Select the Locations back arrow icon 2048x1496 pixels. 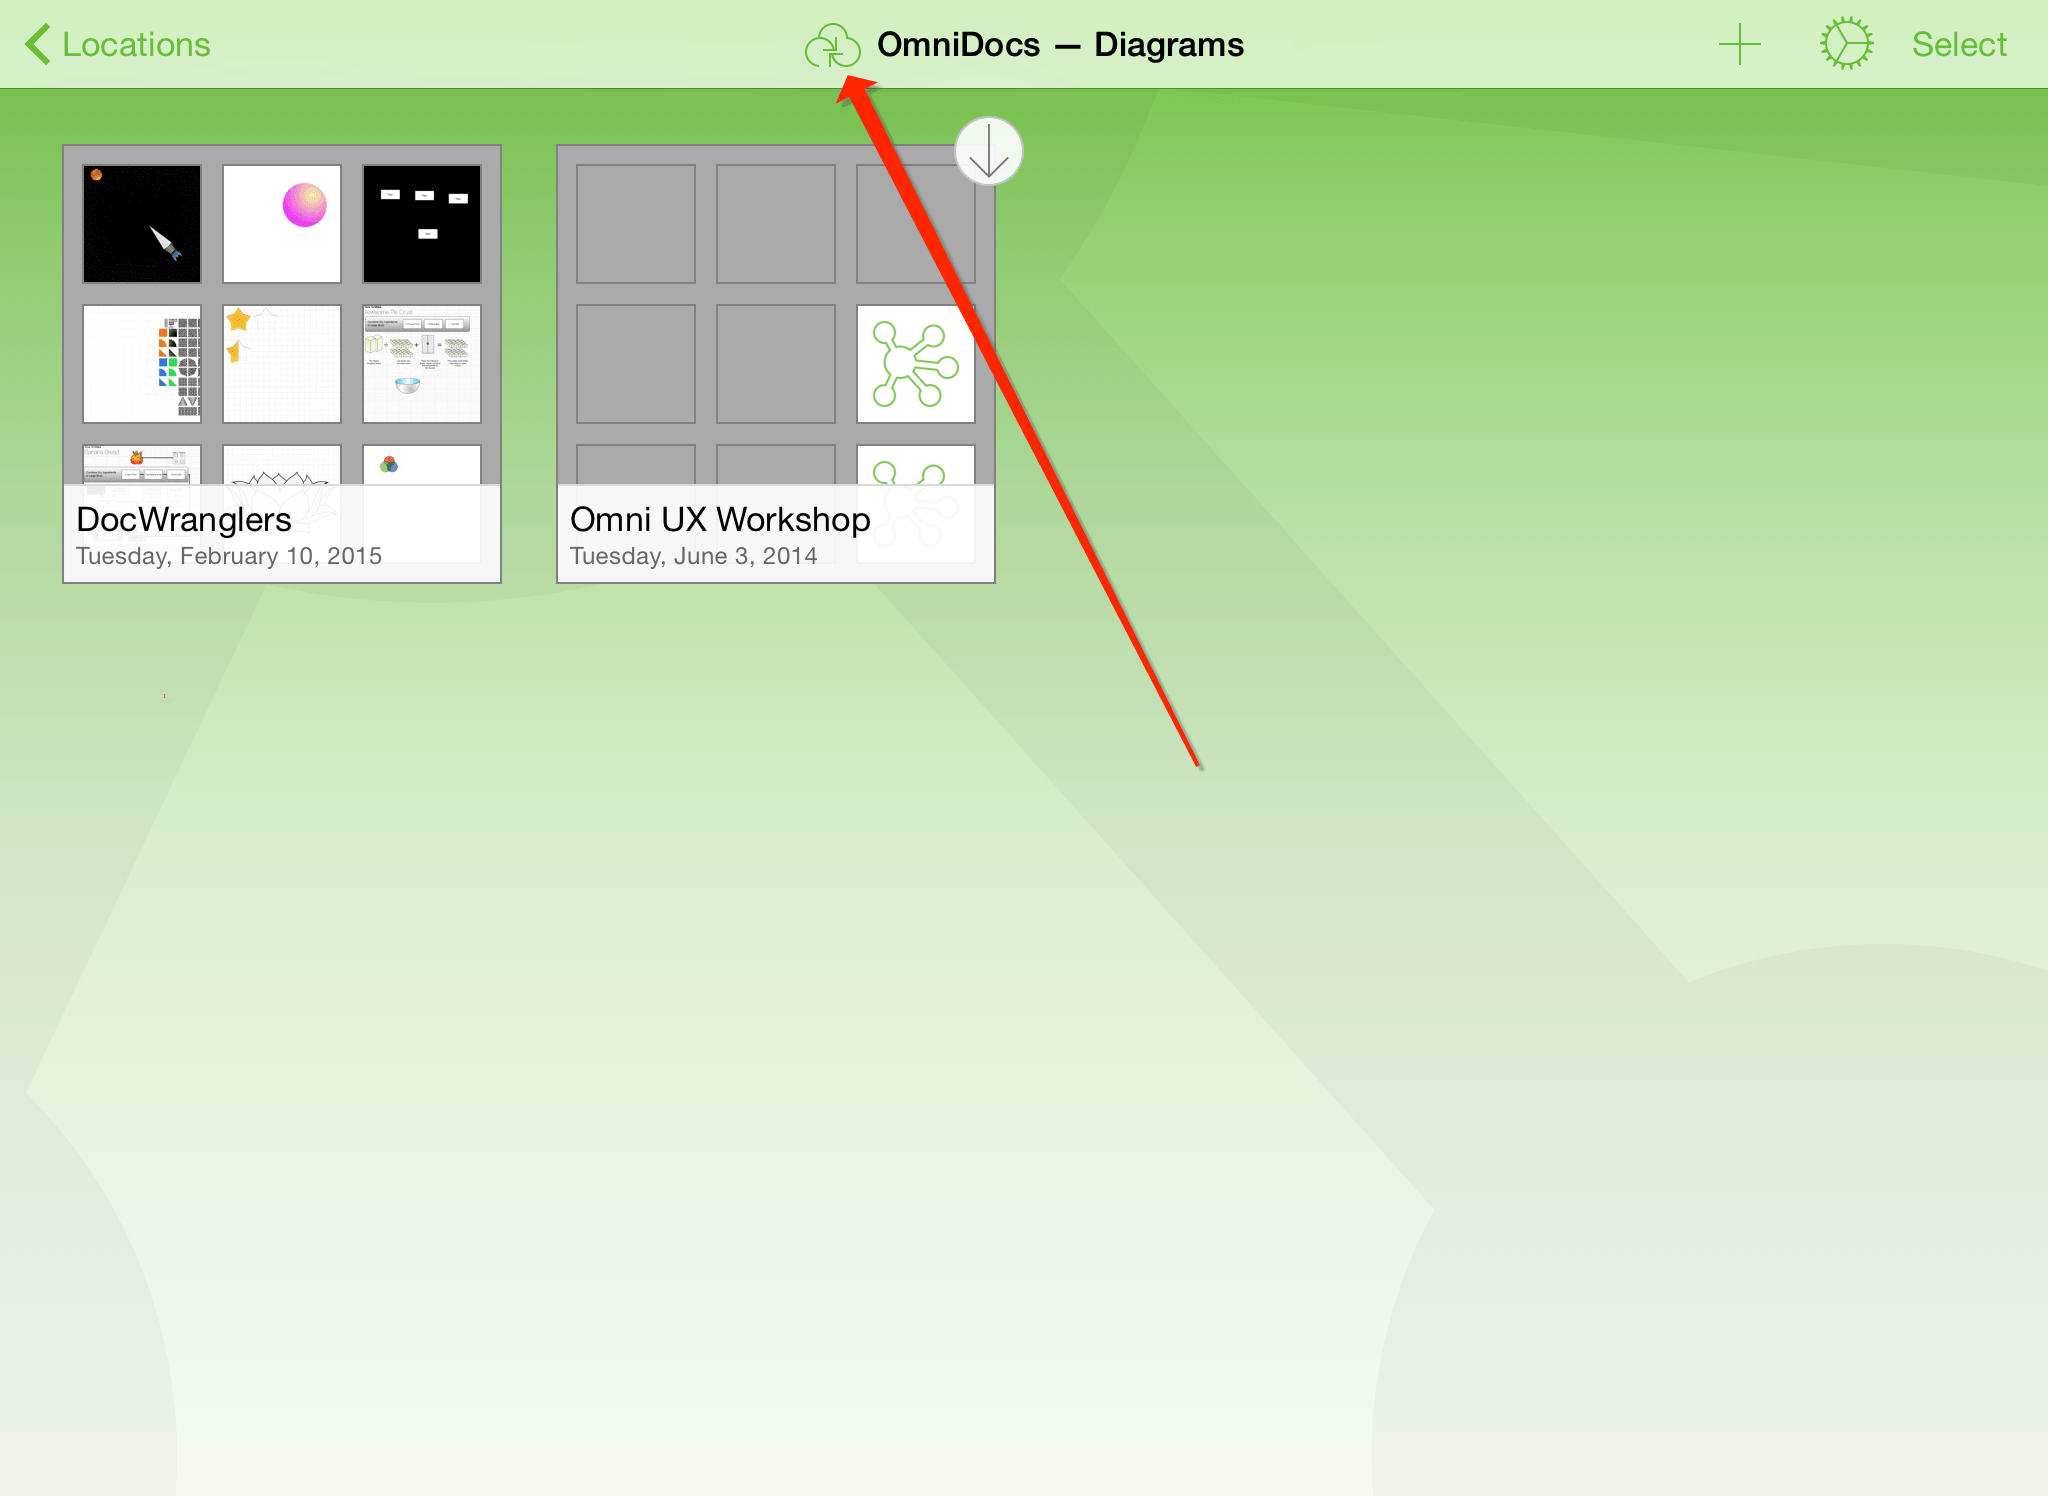click(35, 43)
